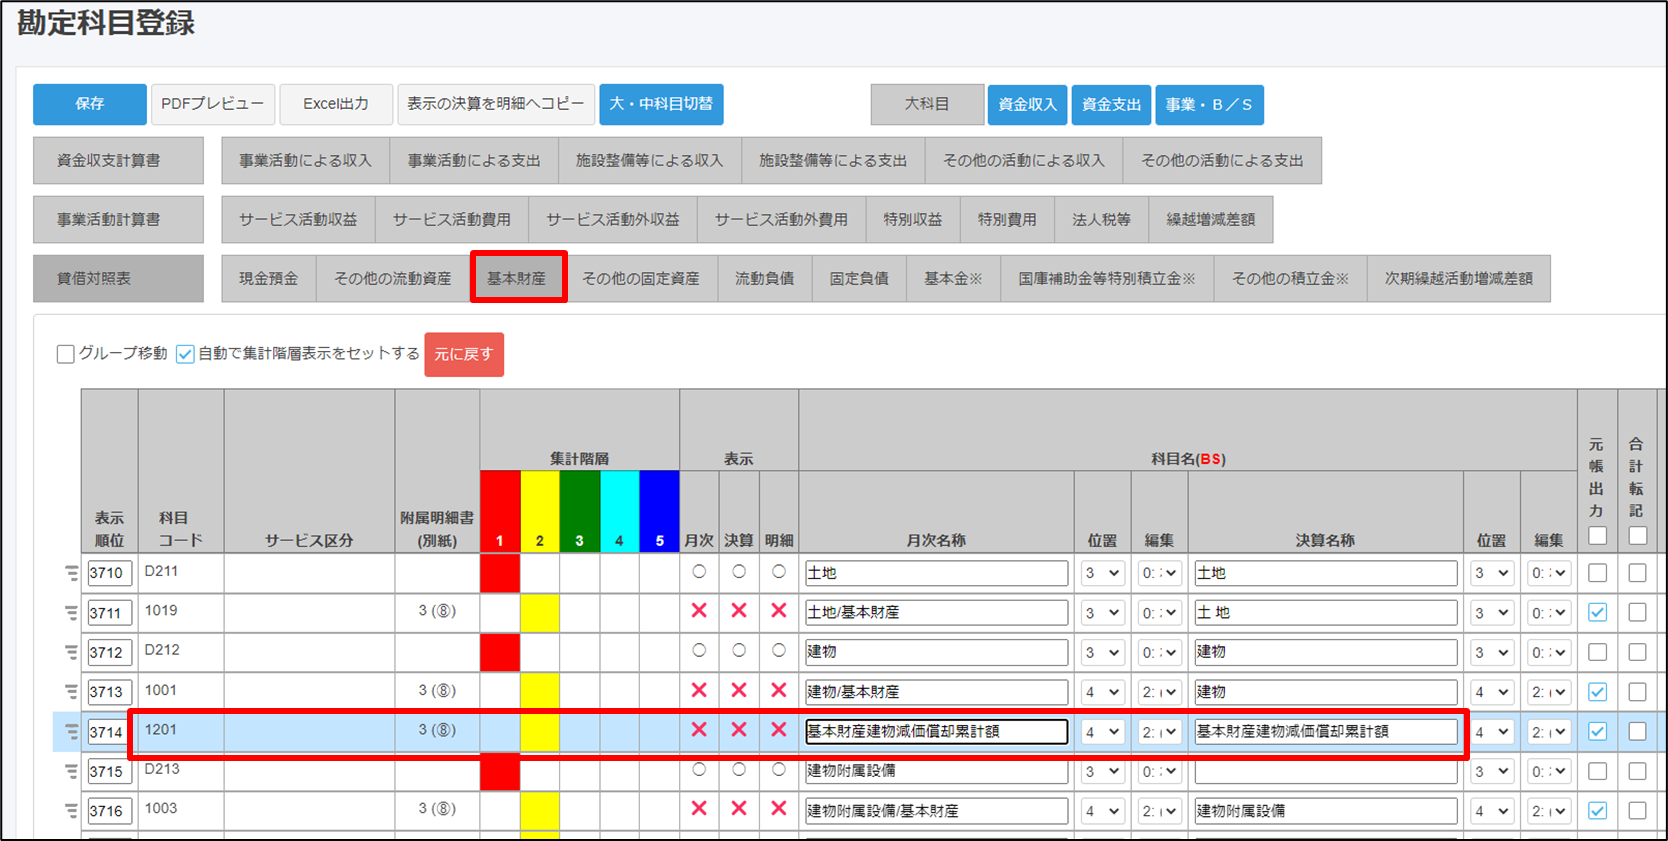
Task: Uncheck 元帳出力 checkbox for row 3711
Action: click(x=1597, y=613)
